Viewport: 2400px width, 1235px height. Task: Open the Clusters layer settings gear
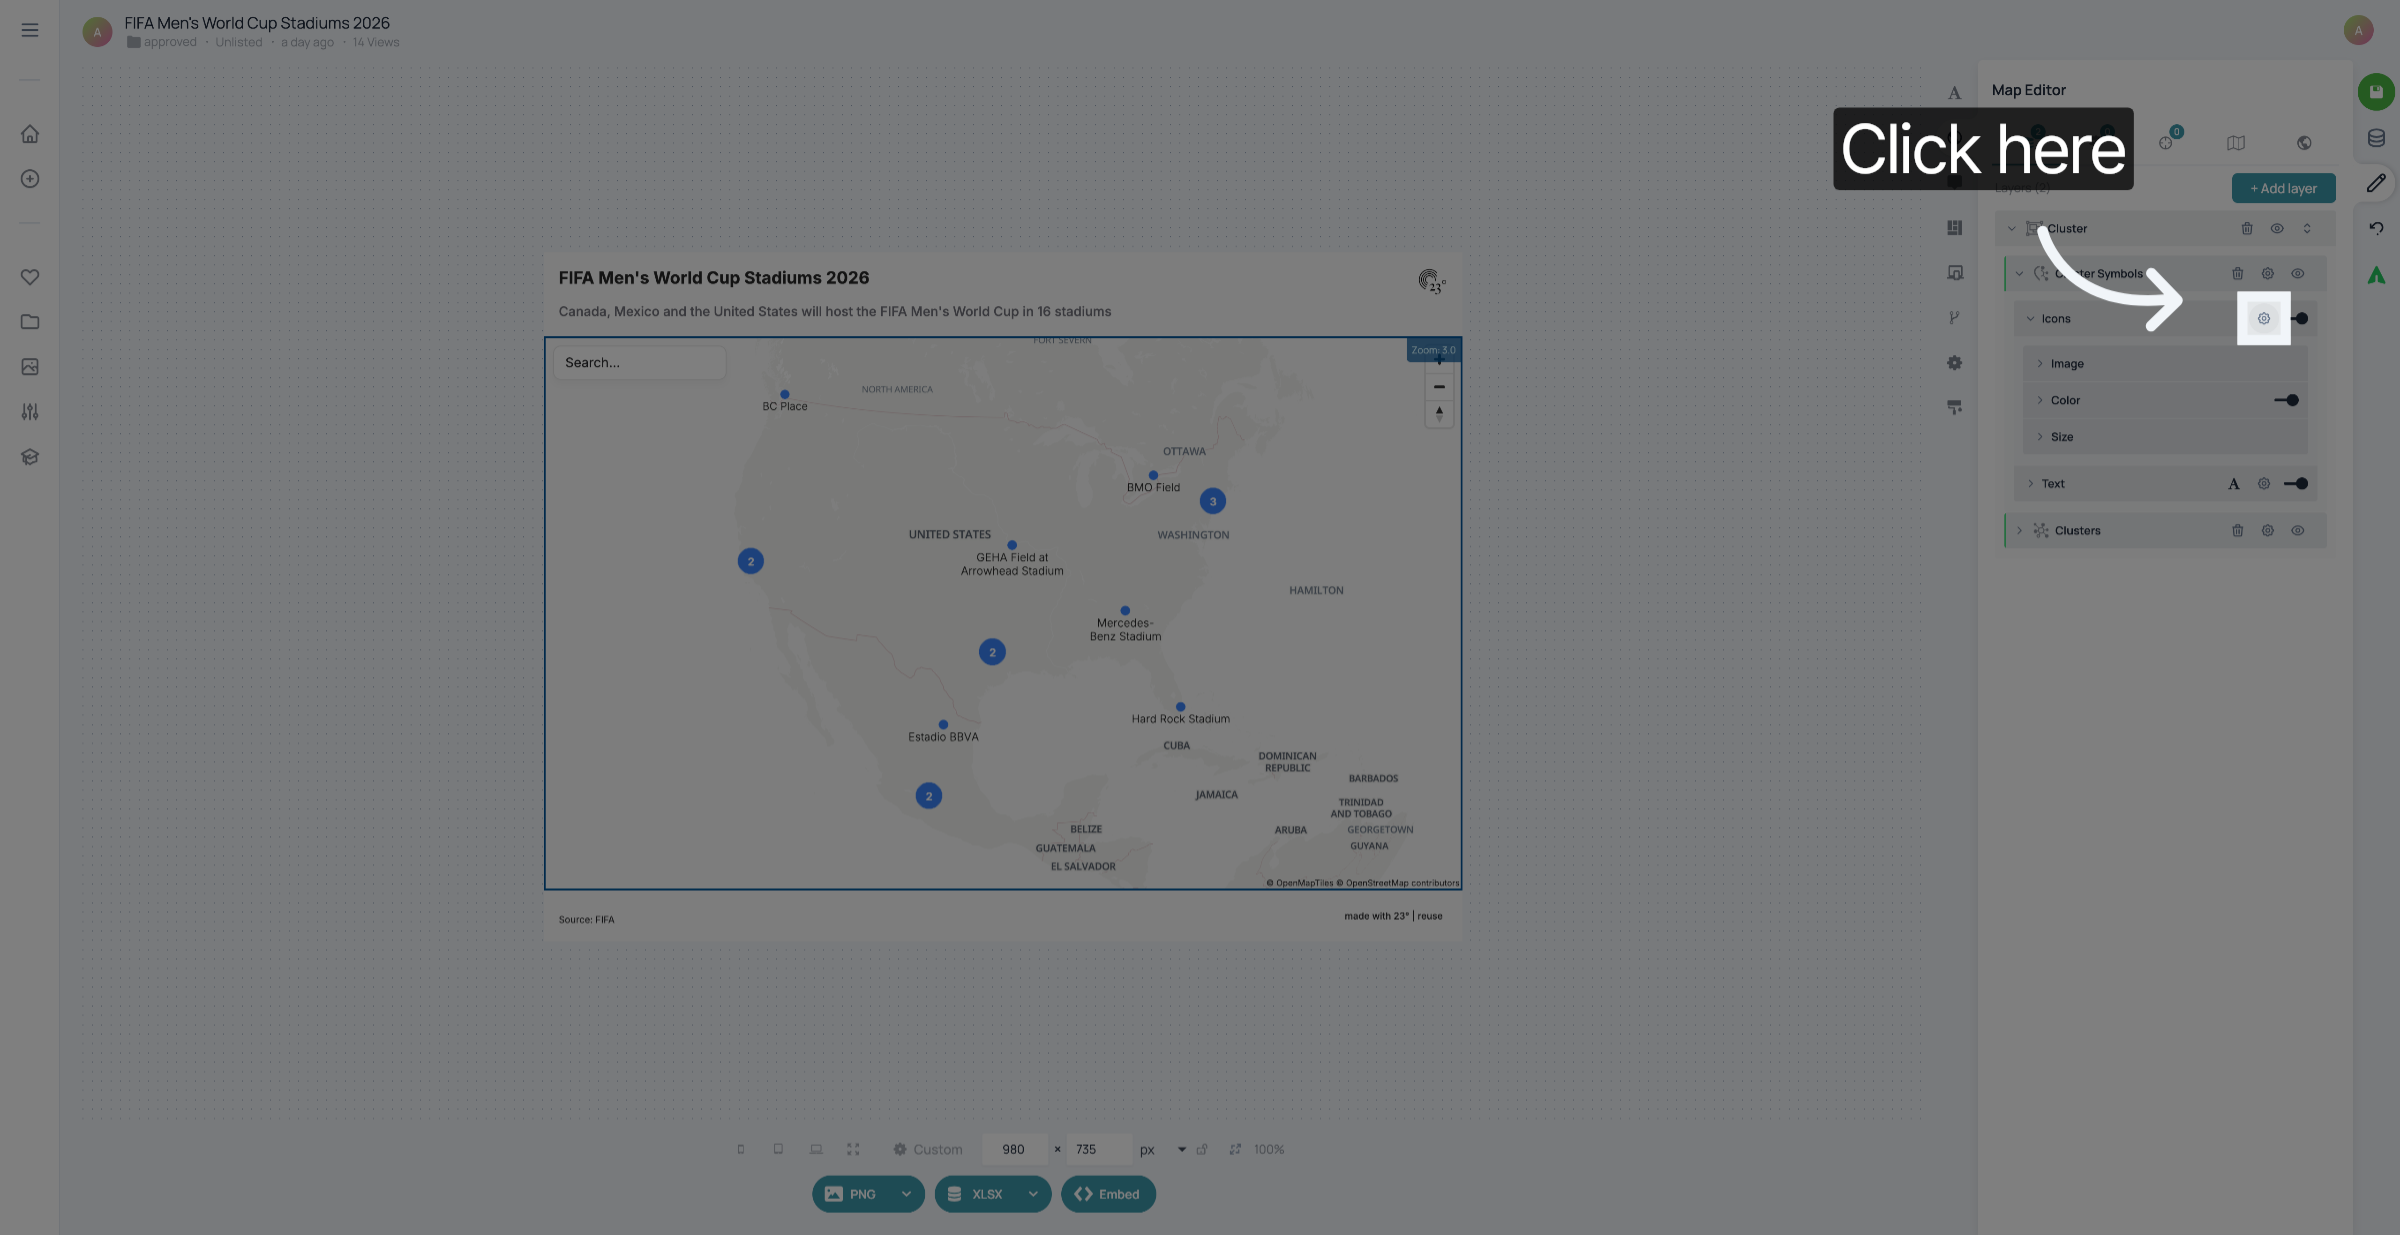tap(2268, 531)
